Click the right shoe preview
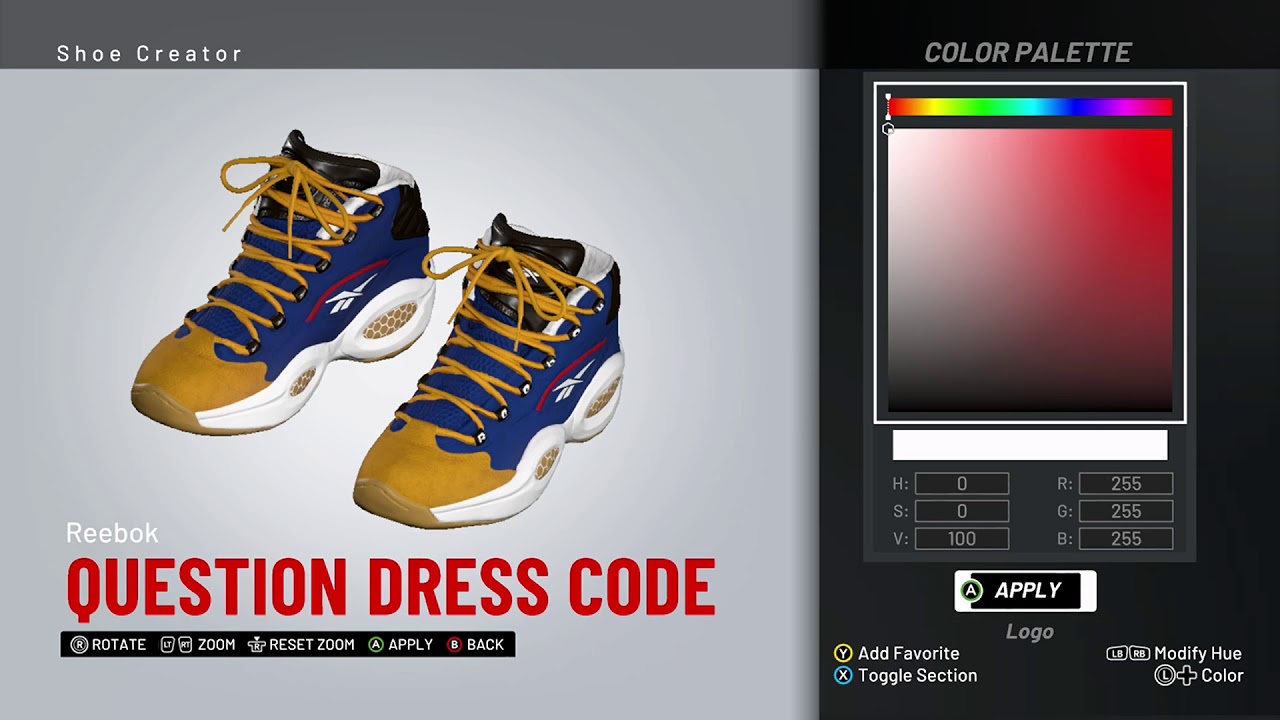 click(490, 370)
